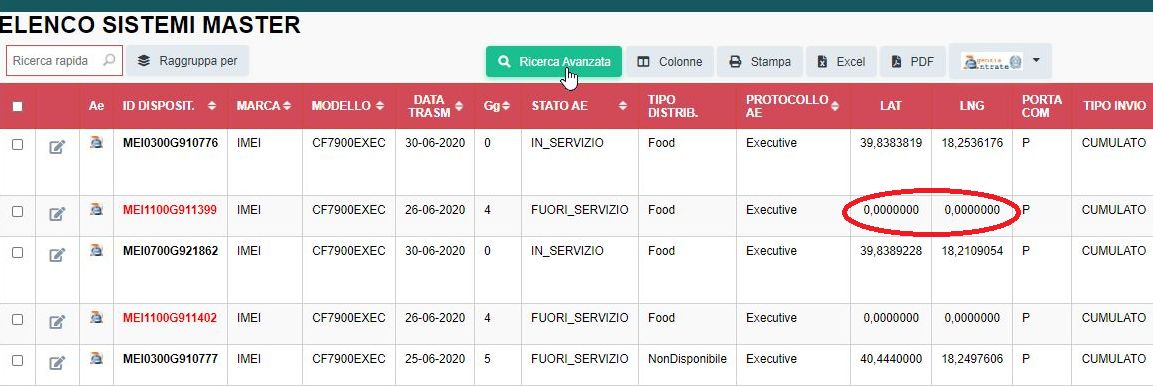1153x386 pixels.
Task: Open the Agenzia Entrate dropdown
Action: point(1000,62)
